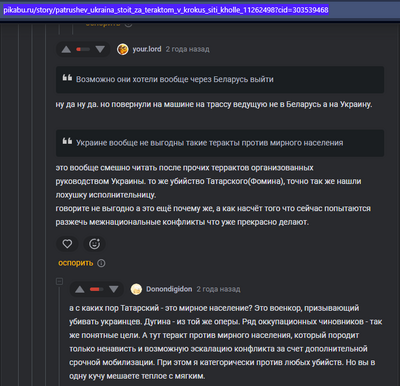The height and width of the screenshot is (386, 400).
Task: Click the rating bar on your.lord's comment
Action: tap(83, 49)
